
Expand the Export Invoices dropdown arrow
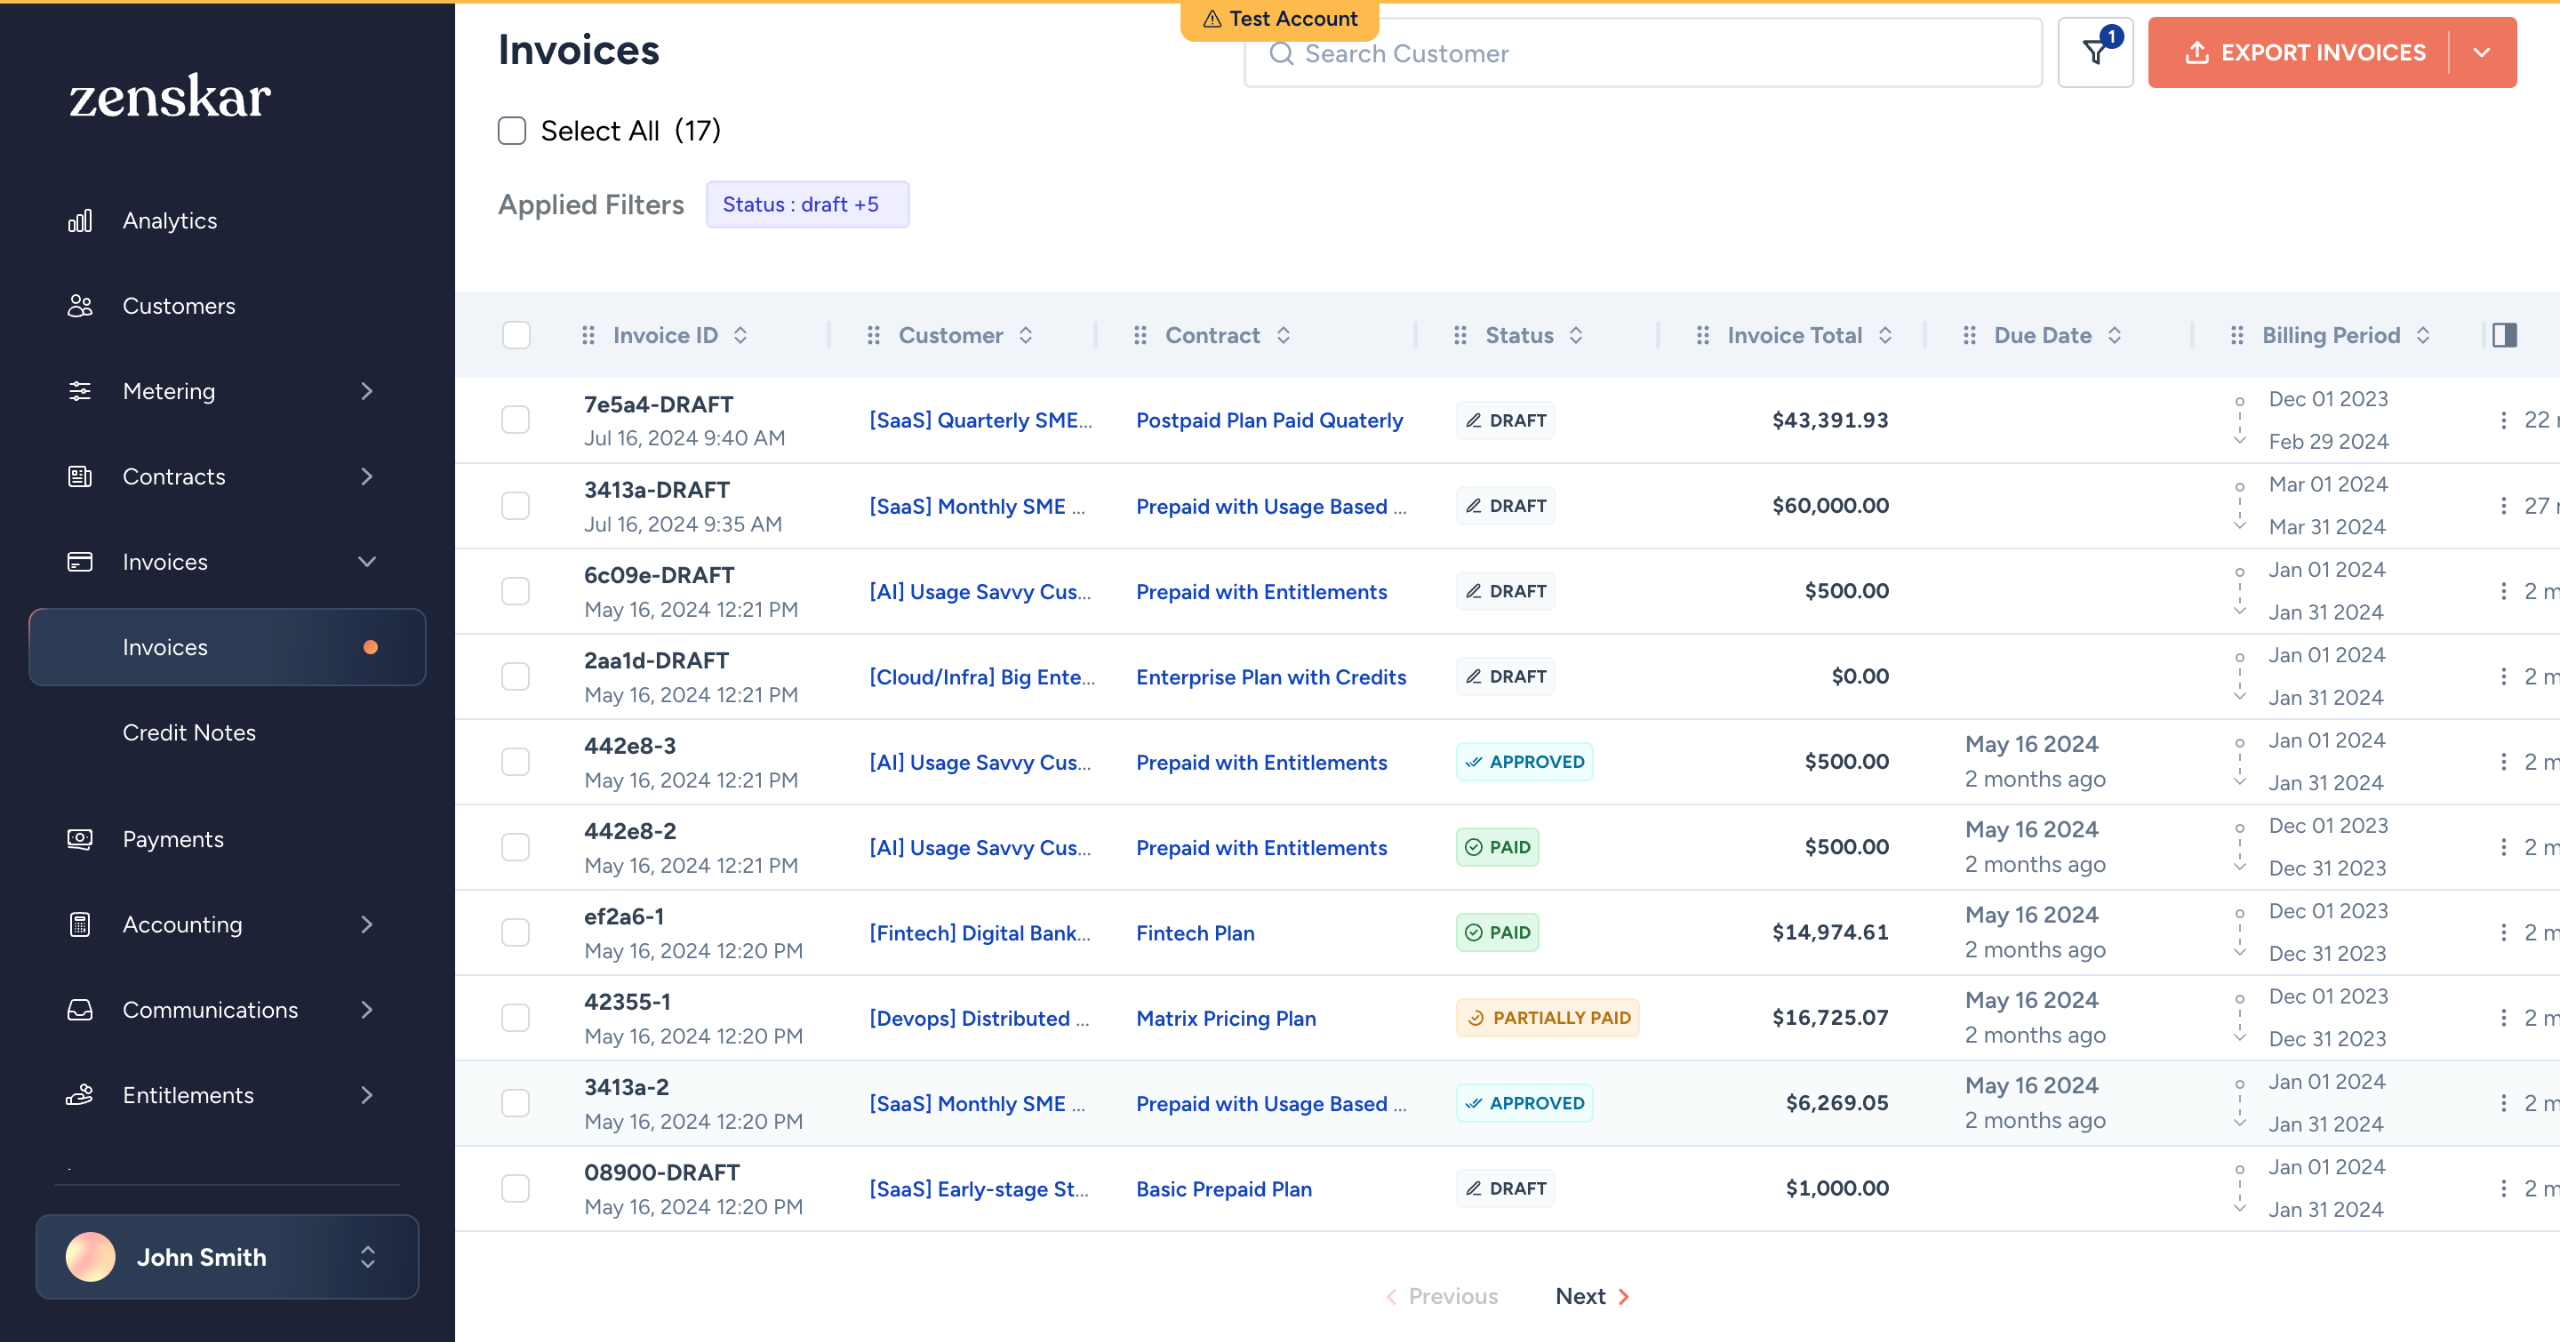[x=2481, y=52]
